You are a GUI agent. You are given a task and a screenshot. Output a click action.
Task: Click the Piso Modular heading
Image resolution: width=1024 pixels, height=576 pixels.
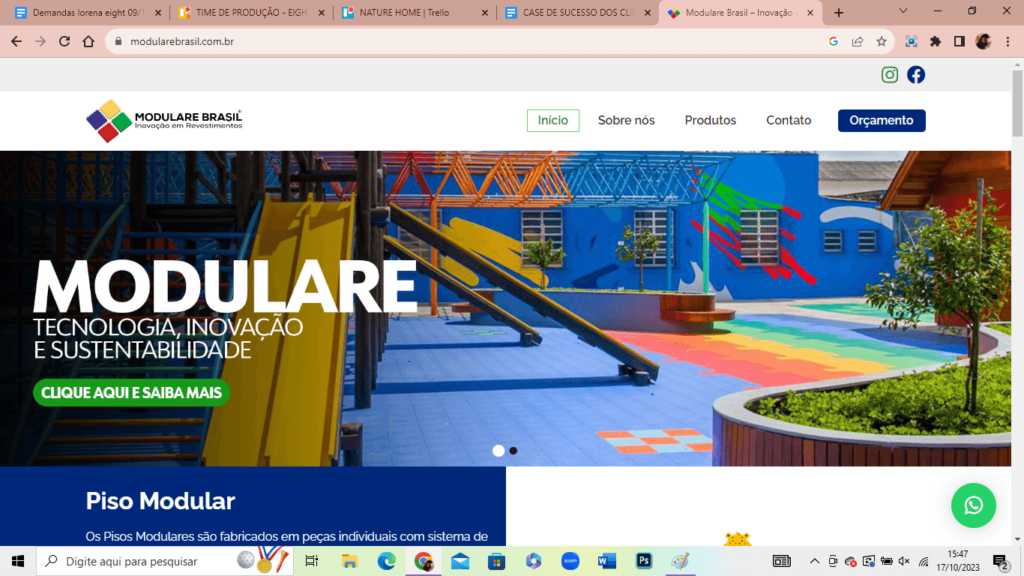pyautogui.click(x=160, y=501)
